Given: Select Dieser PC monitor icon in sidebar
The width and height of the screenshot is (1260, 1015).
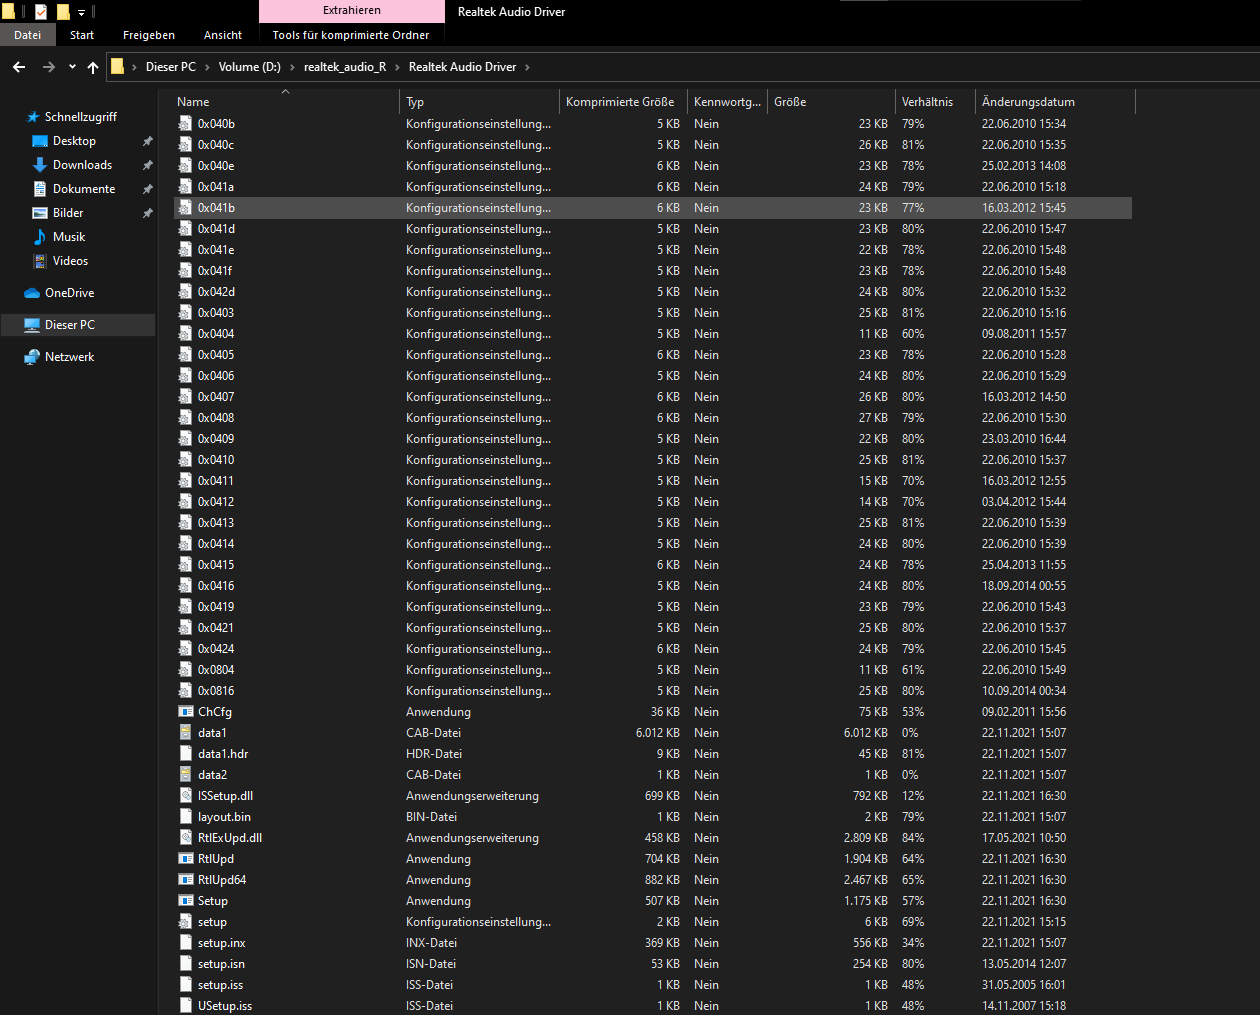Looking at the screenshot, I should point(32,325).
